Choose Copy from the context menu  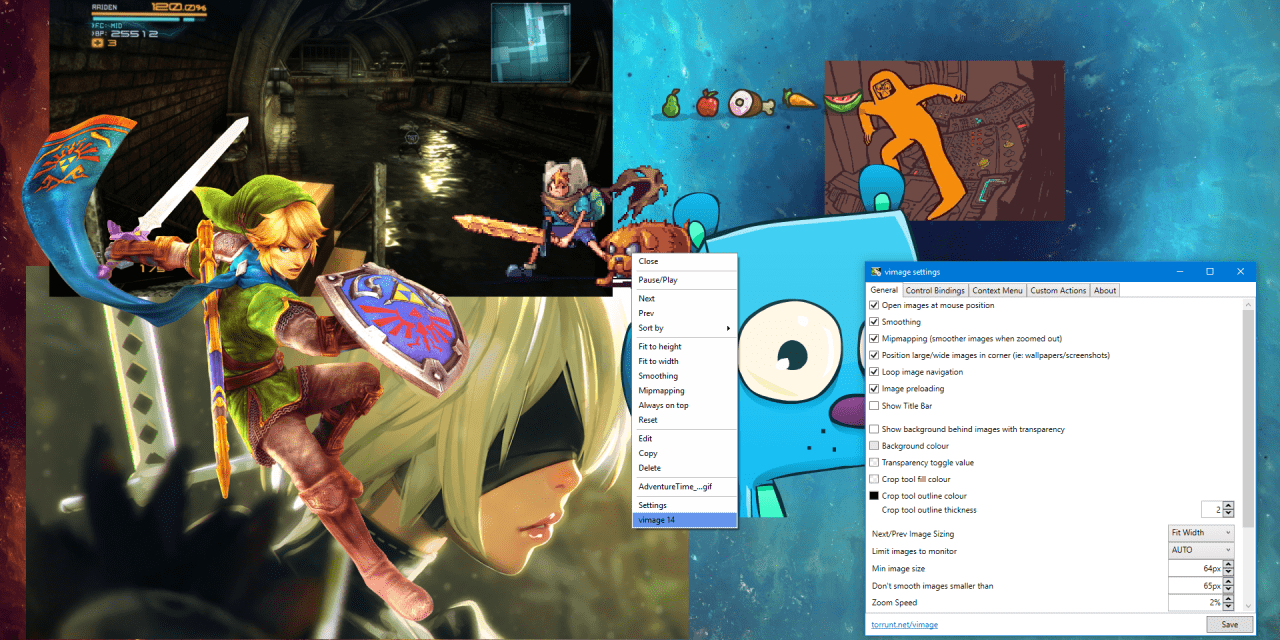(x=684, y=453)
